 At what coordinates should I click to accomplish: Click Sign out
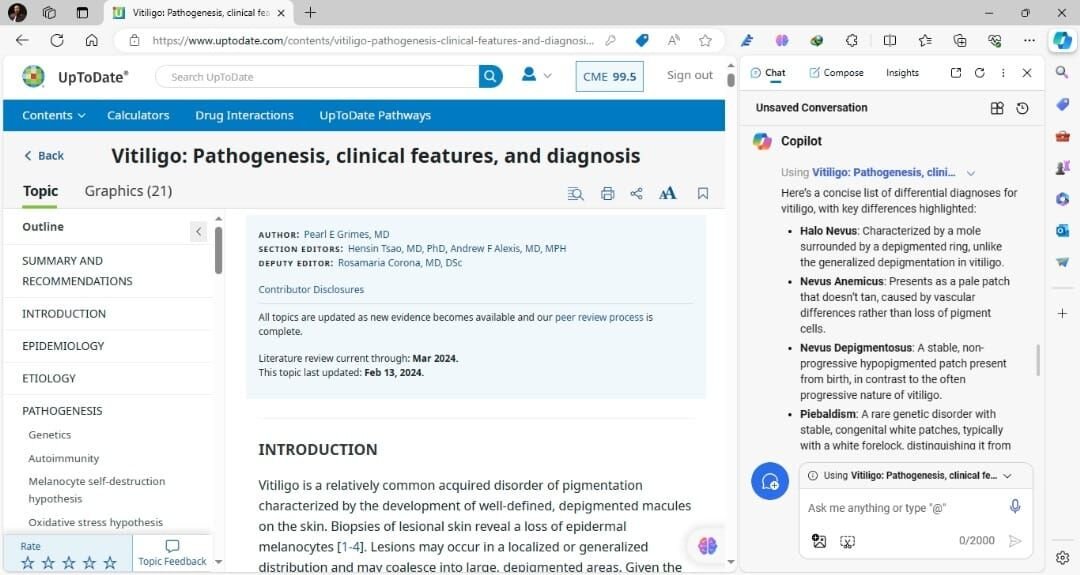pyautogui.click(x=689, y=76)
